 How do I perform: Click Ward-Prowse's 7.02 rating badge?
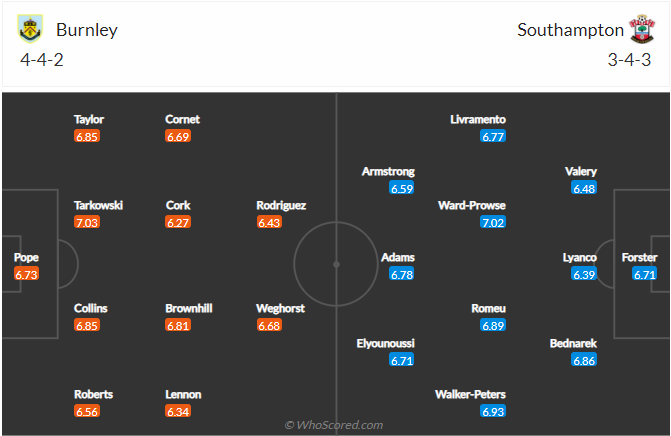coord(493,222)
